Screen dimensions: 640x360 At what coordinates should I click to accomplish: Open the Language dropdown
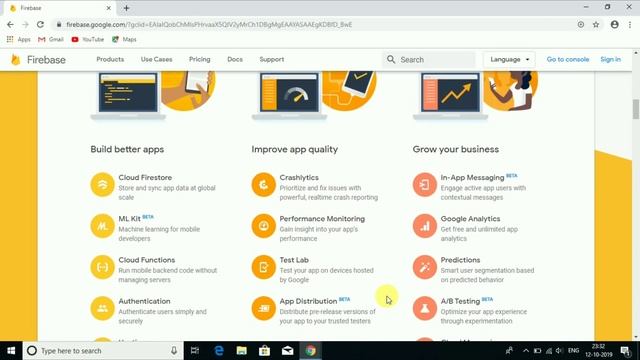(509, 60)
